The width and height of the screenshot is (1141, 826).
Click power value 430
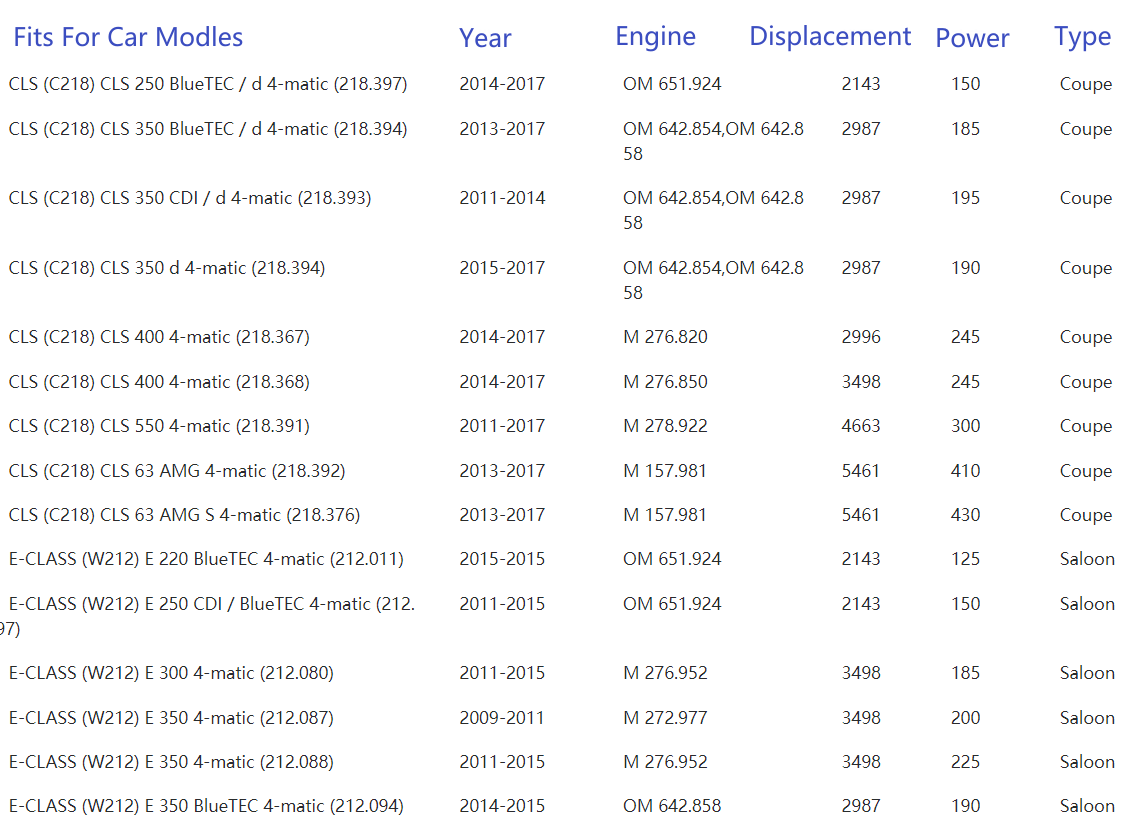coord(965,515)
